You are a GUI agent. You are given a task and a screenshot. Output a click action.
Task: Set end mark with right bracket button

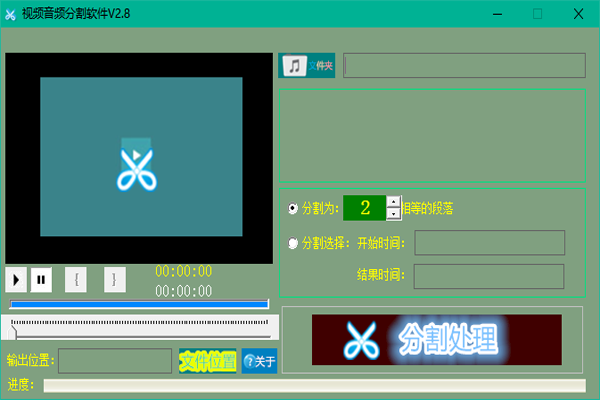pyautogui.click(x=114, y=280)
